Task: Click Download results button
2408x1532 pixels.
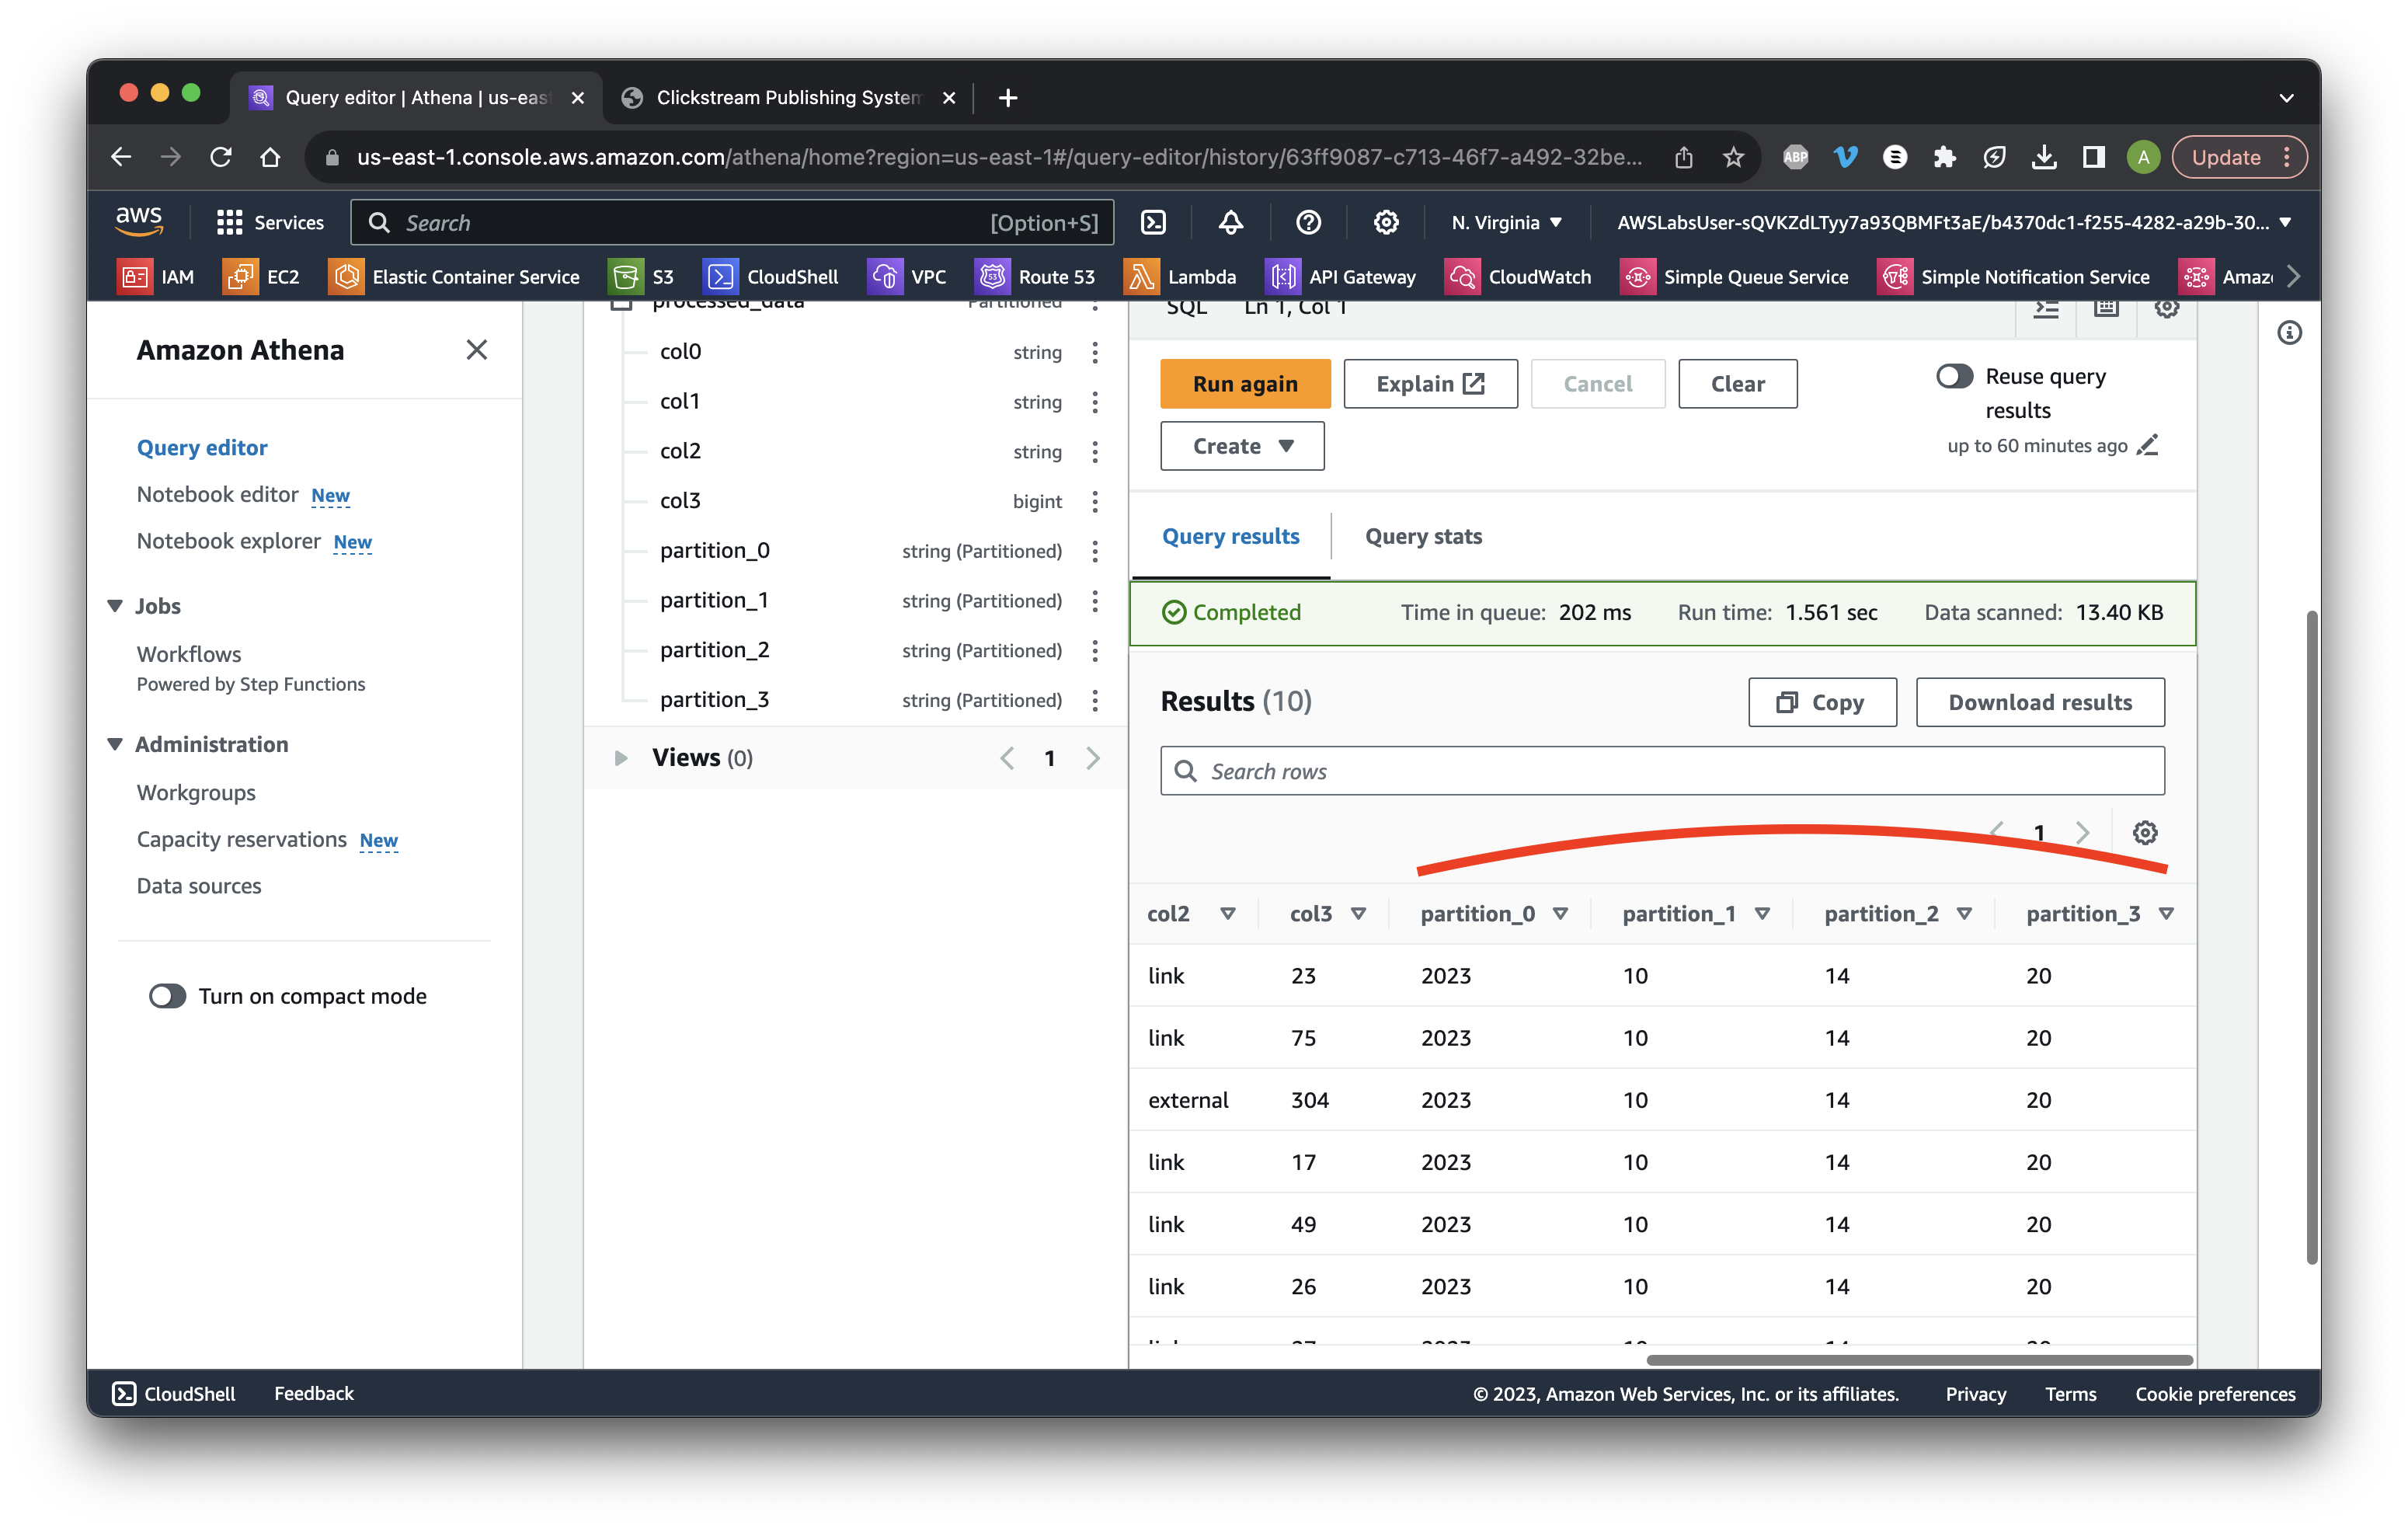Action: (2040, 702)
